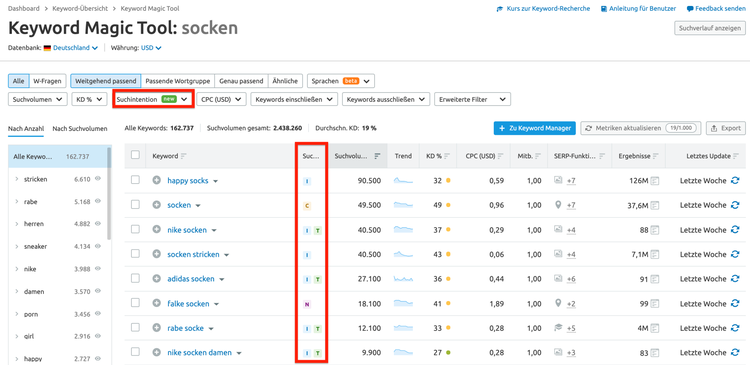750x365 pixels.
Task: Check the box for socken stricken
Action: [x=135, y=254]
